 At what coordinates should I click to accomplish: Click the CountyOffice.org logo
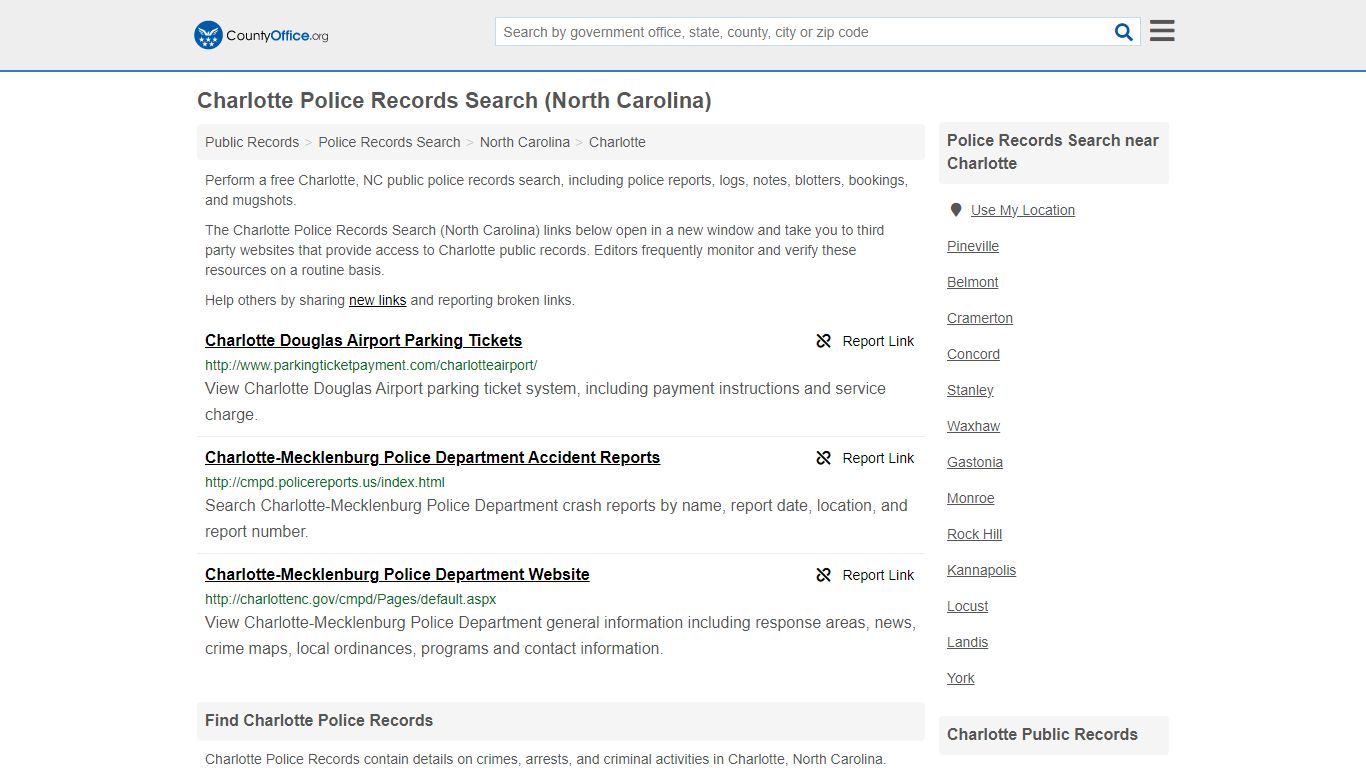click(261, 35)
